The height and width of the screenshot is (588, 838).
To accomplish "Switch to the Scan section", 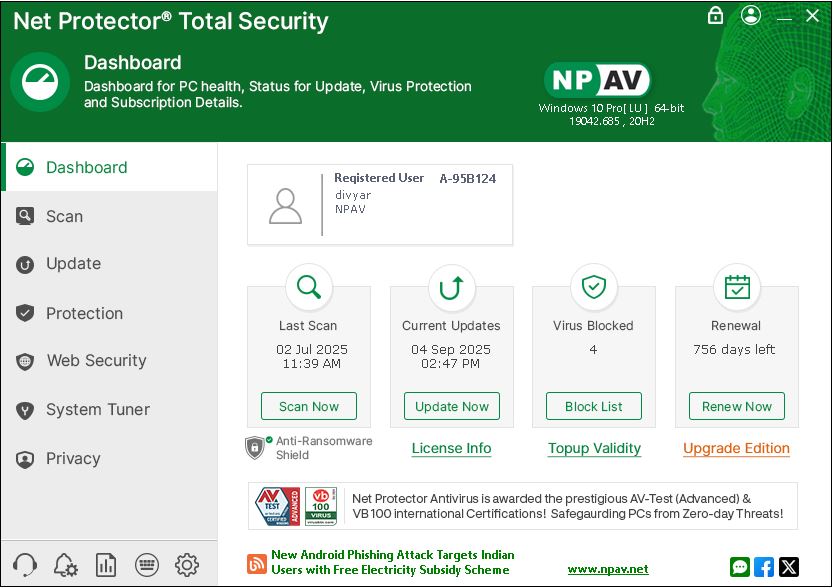I will pos(64,216).
